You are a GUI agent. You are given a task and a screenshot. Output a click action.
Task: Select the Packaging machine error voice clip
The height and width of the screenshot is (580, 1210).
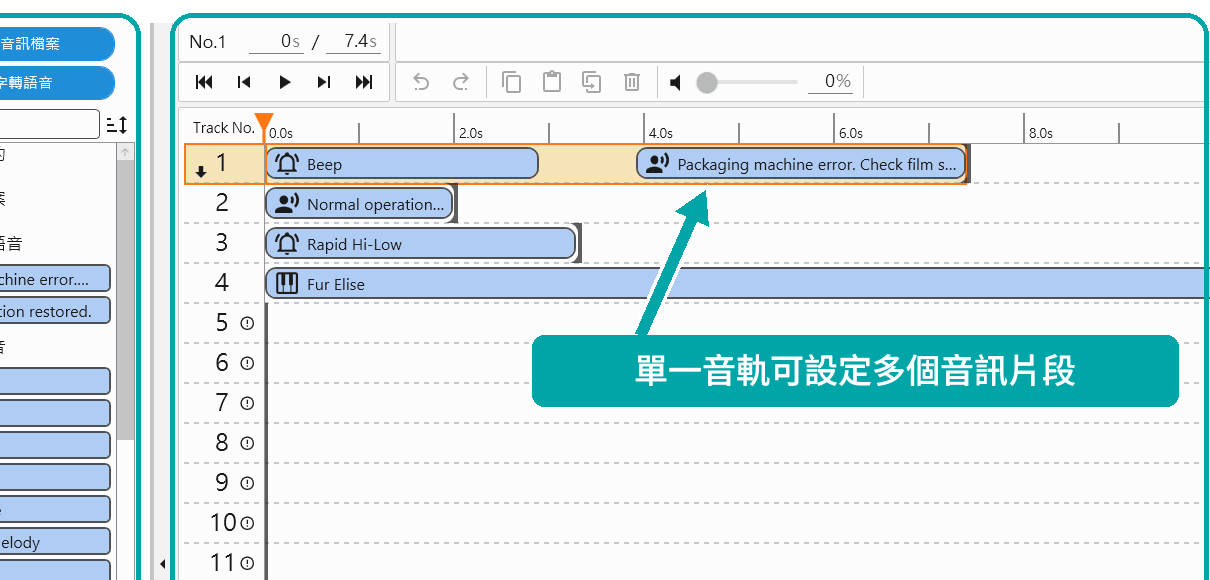click(802, 164)
